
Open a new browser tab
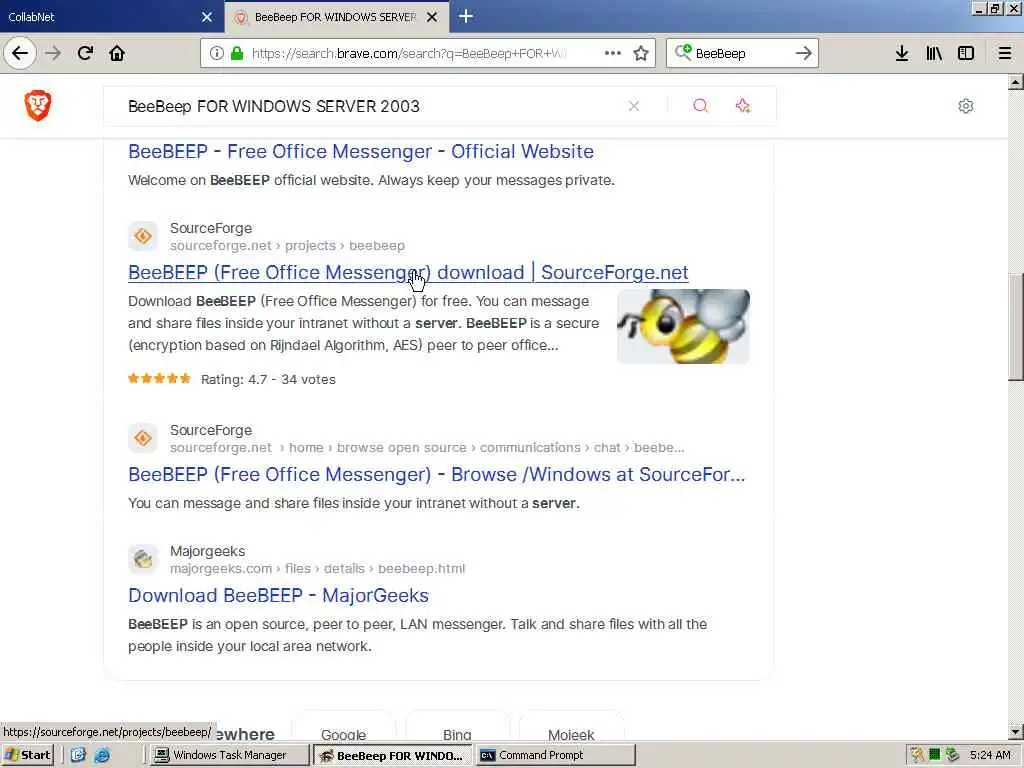coord(466,16)
